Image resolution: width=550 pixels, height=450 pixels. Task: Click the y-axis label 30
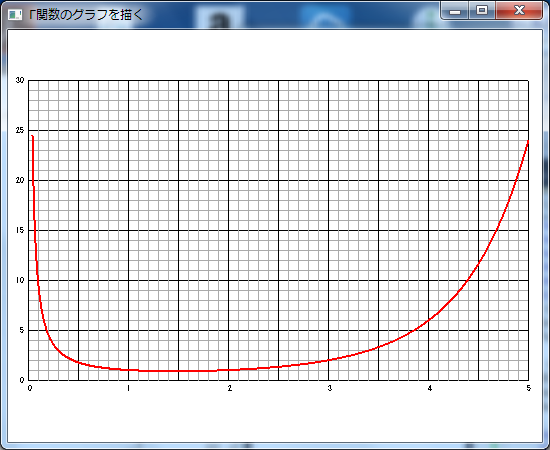tap(20, 80)
